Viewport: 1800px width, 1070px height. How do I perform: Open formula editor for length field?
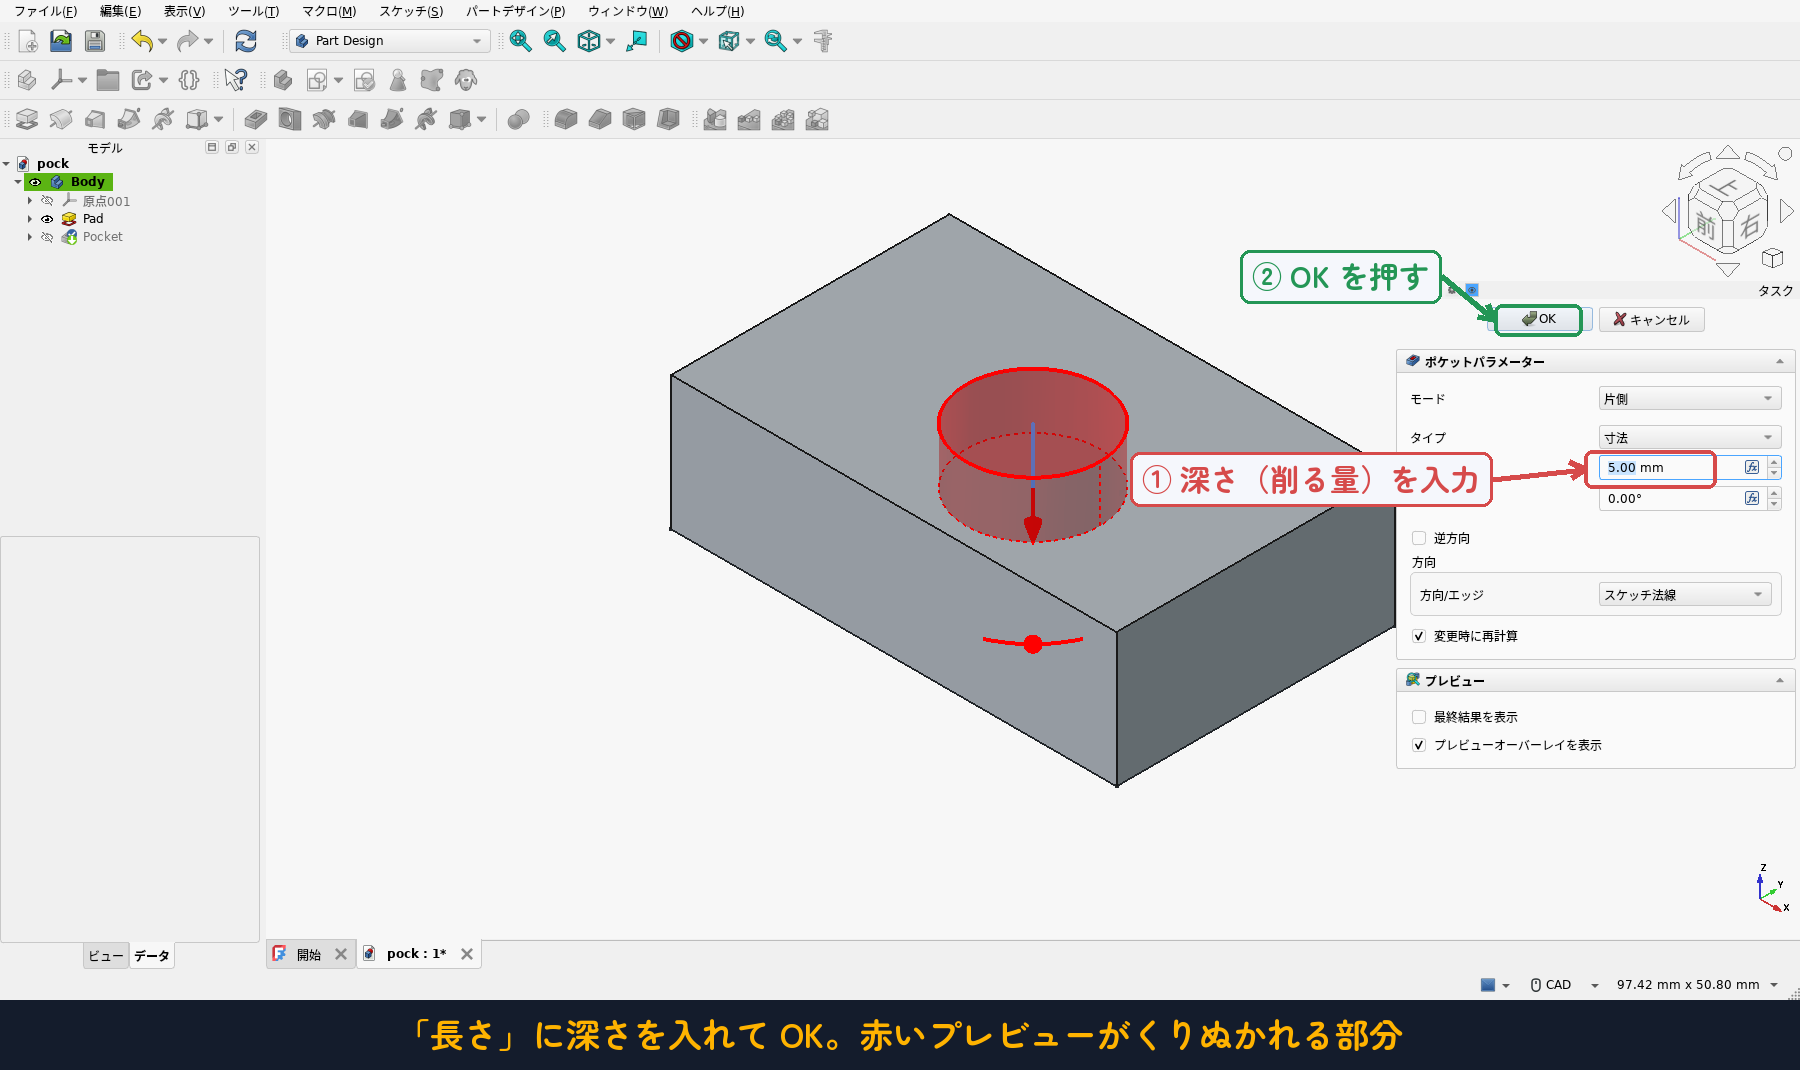click(x=1752, y=467)
